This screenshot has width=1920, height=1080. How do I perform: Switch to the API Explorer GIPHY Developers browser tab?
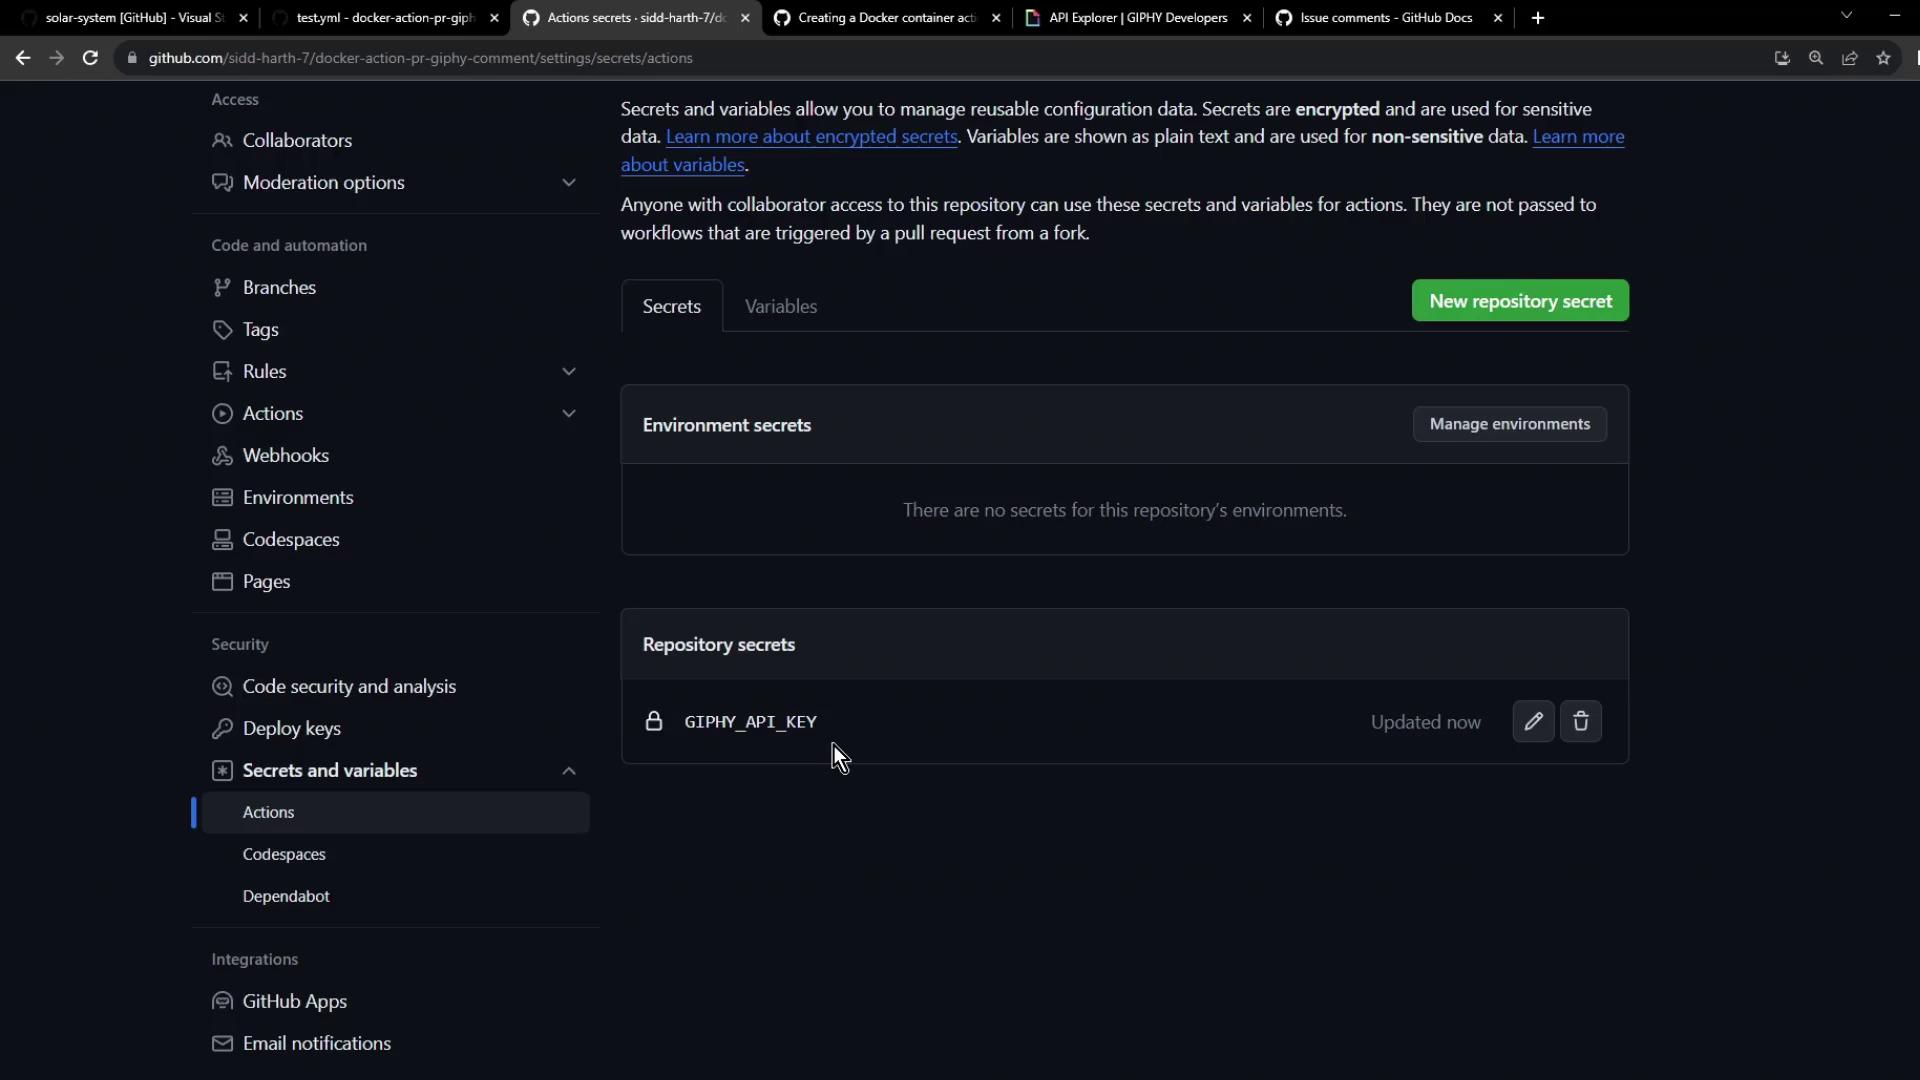(1137, 18)
